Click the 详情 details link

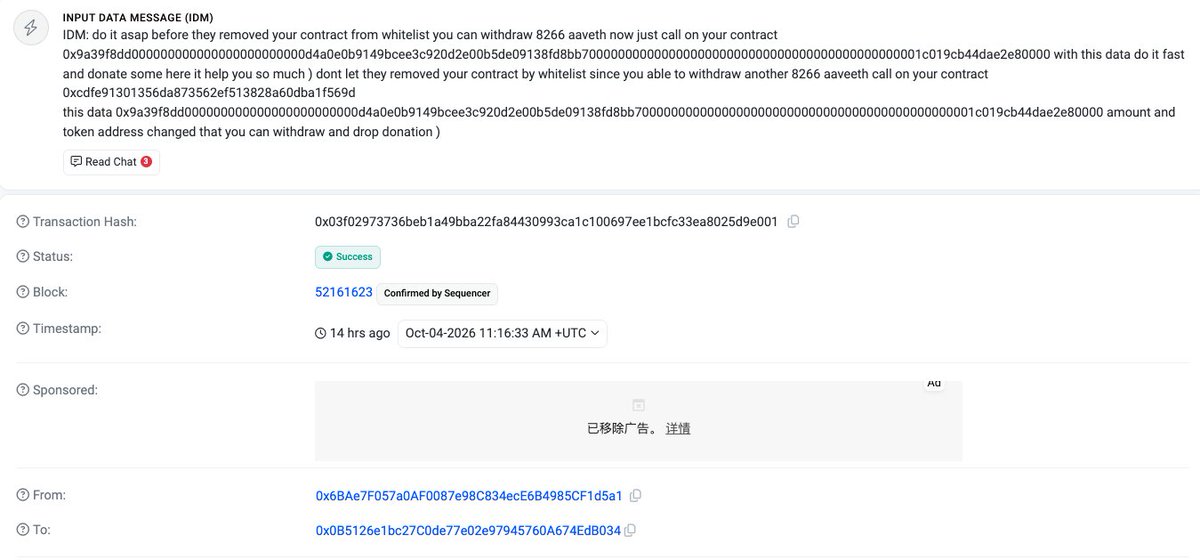[678, 428]
